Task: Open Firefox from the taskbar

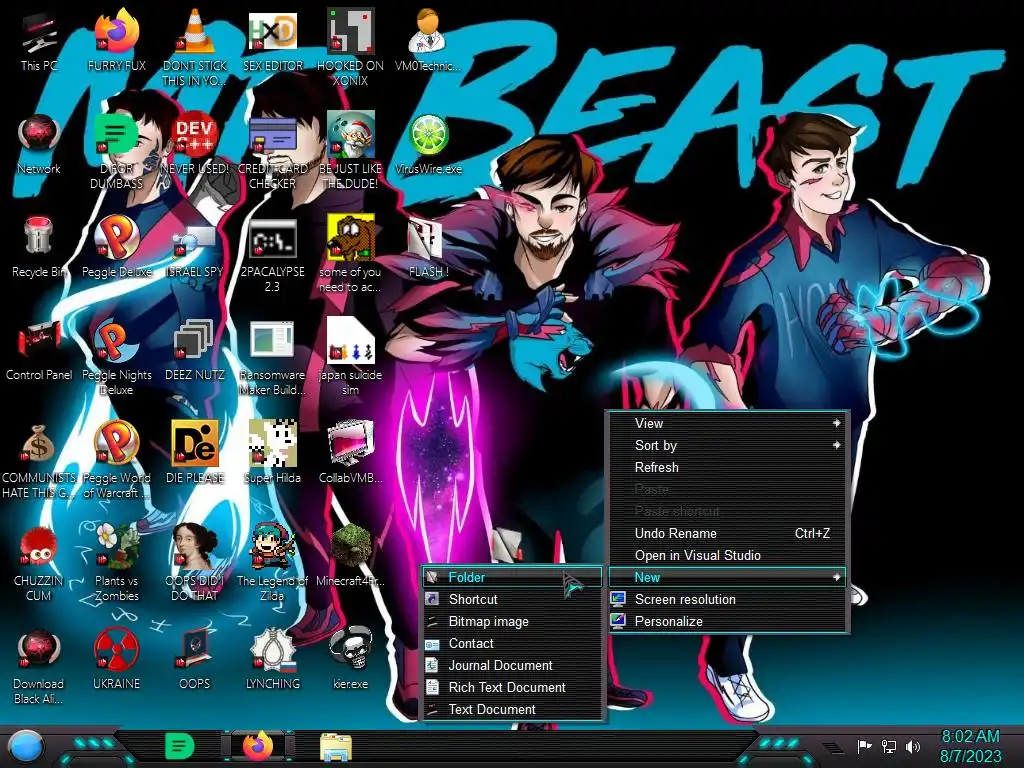Action: point(258,746)
